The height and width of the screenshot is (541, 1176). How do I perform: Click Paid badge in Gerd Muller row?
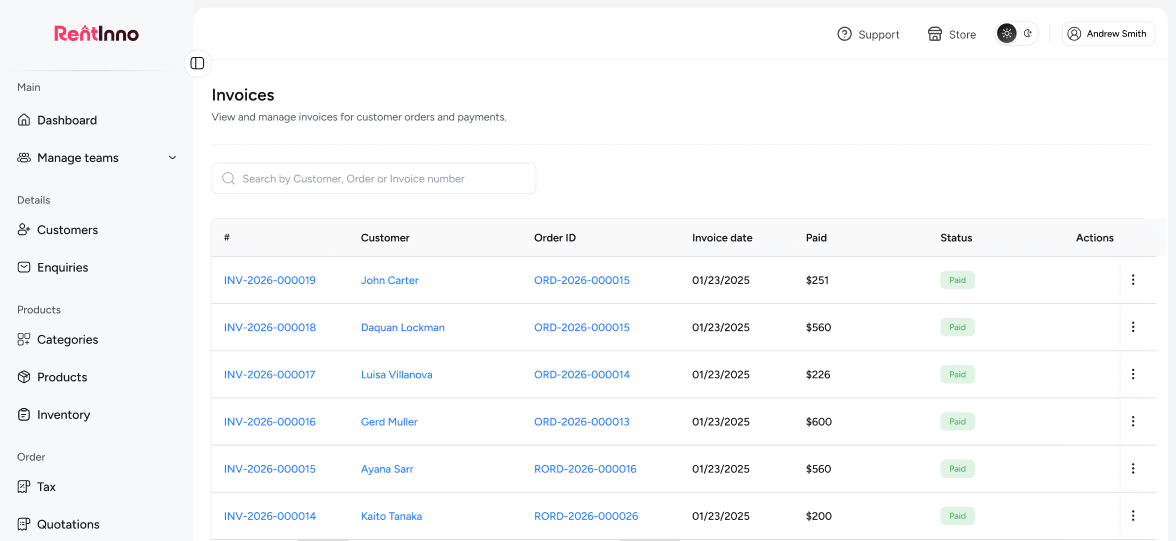coord(958,422)
